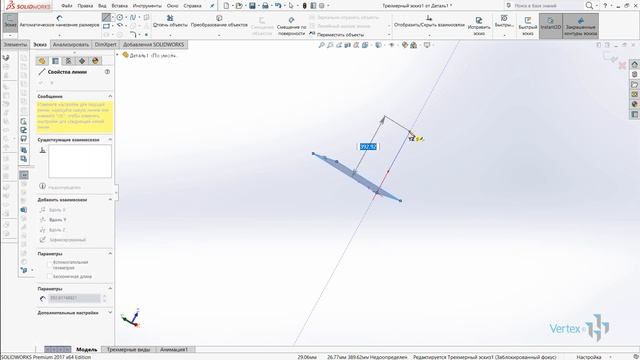Open DimXpertManager tab icon
Viewport: 640px width, 360px height.
coord(82,61)
